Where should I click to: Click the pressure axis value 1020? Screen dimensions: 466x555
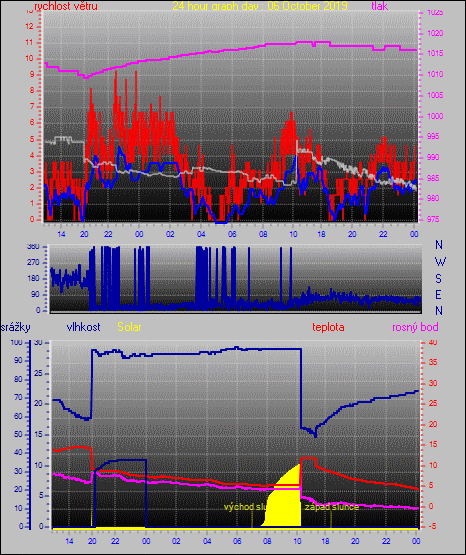435,33
